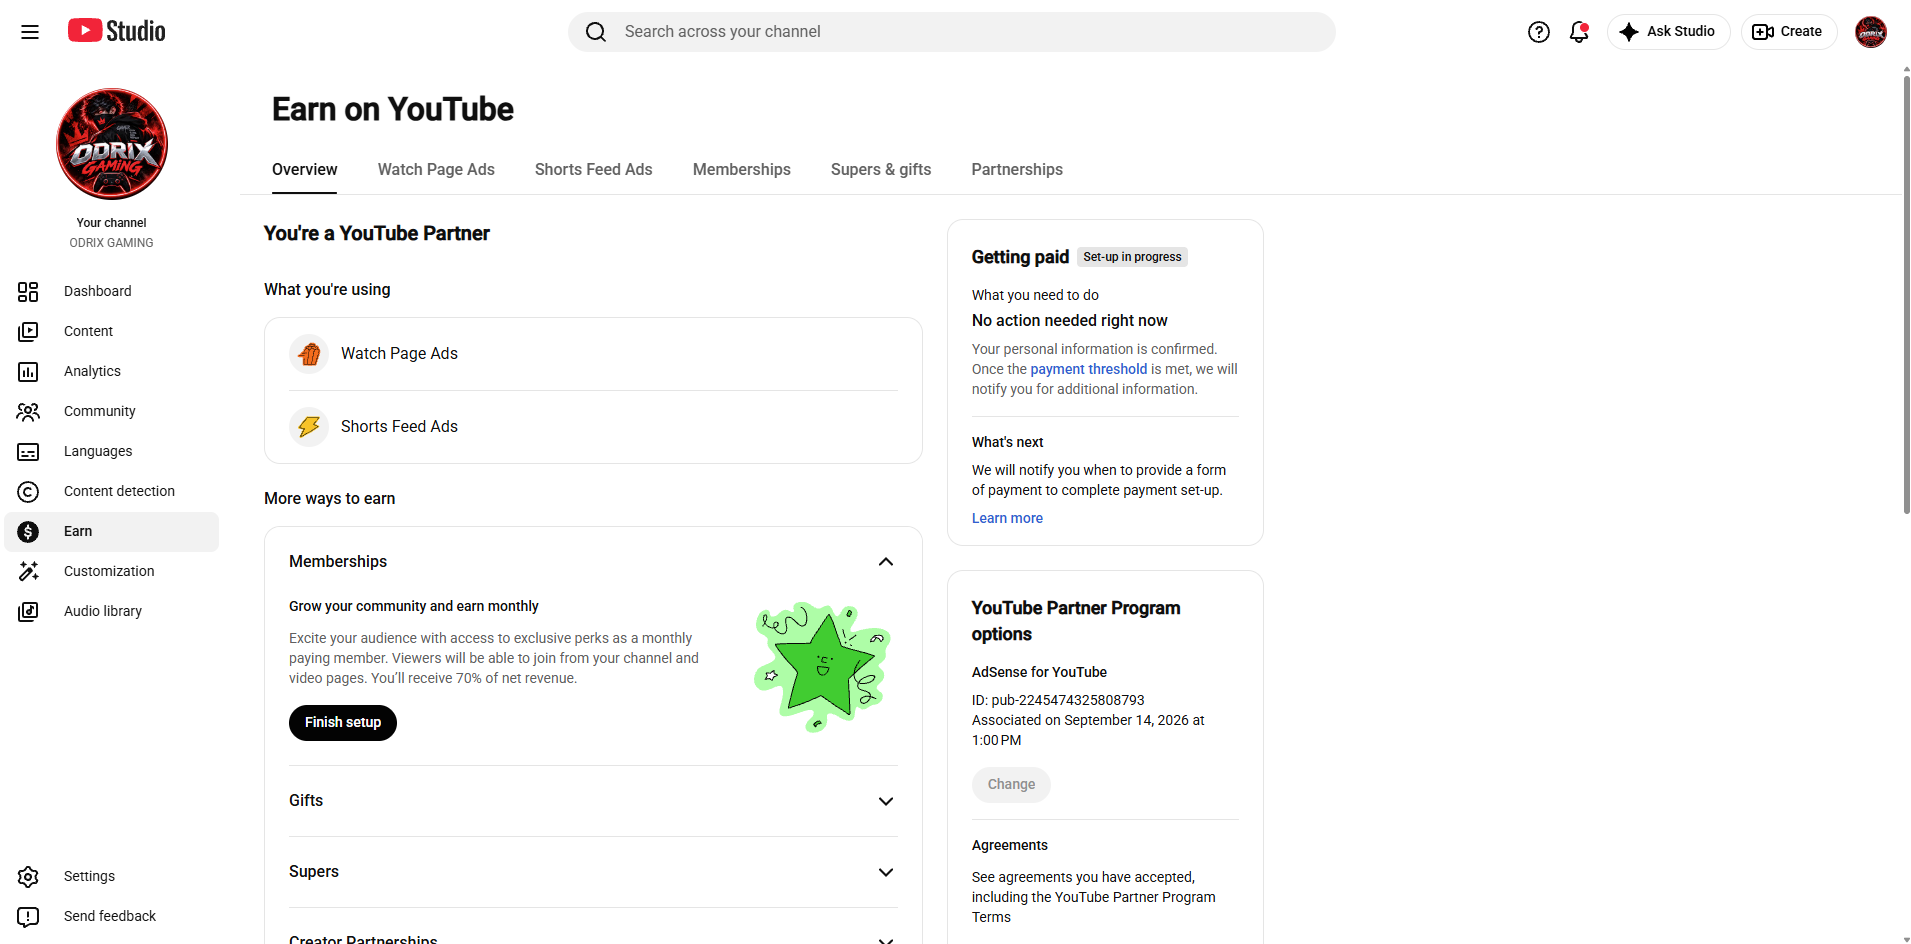
Task: Click the Send feedback menu item
Action: pyautogui.click(x=112, y=916)
